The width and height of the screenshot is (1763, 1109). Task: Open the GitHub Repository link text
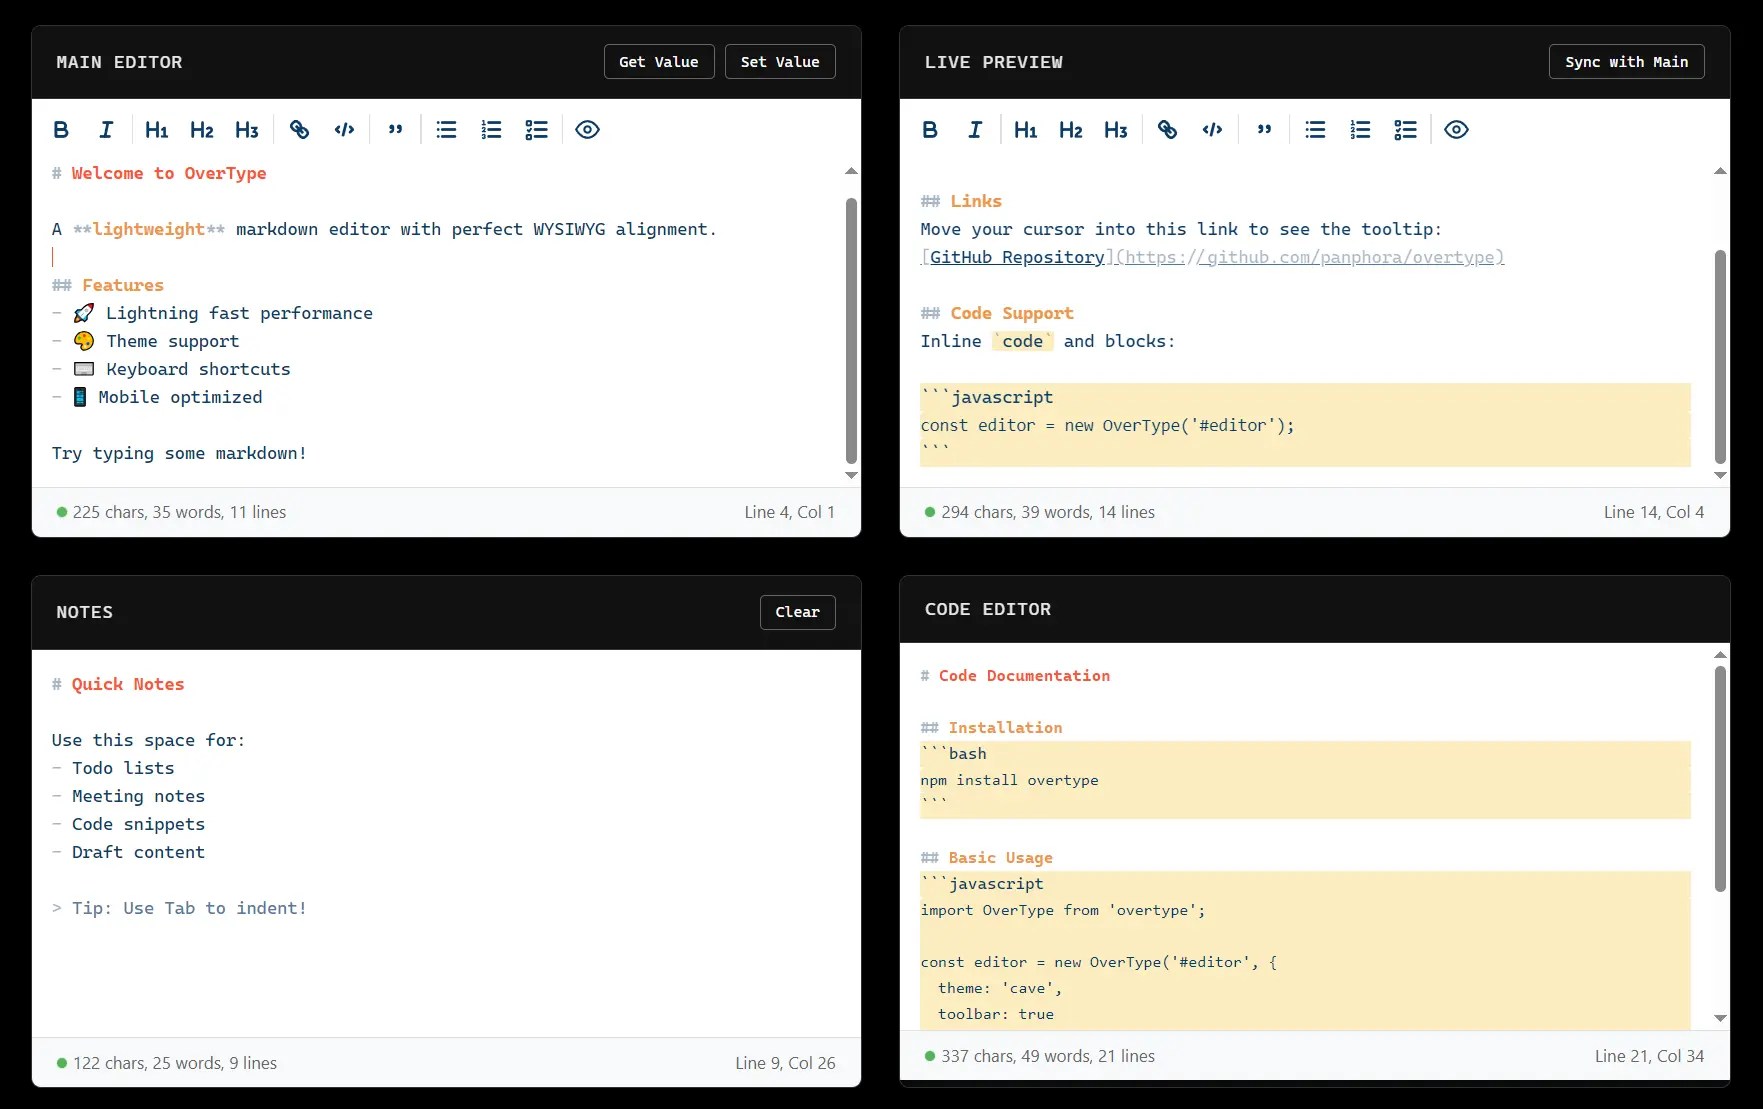[x=1017, y=257]
